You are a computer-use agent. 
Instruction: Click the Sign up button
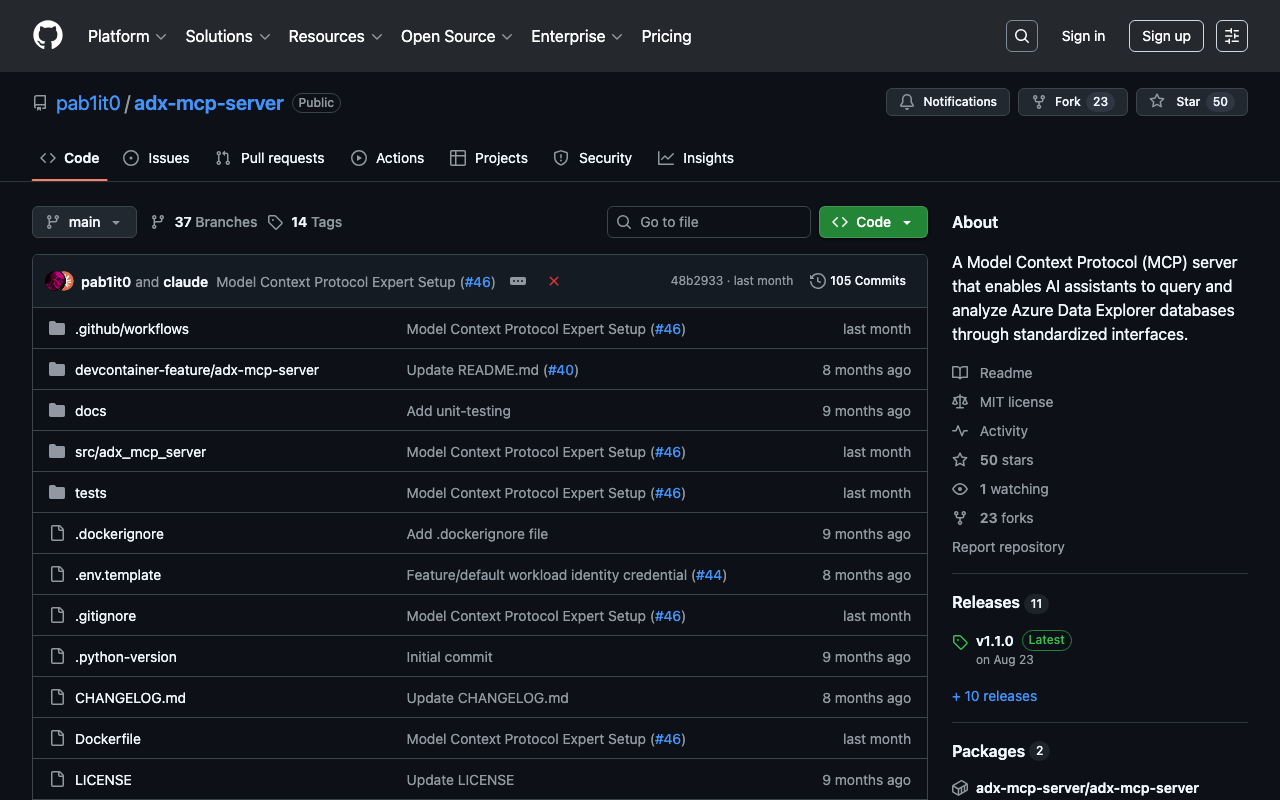[1166, 36]
